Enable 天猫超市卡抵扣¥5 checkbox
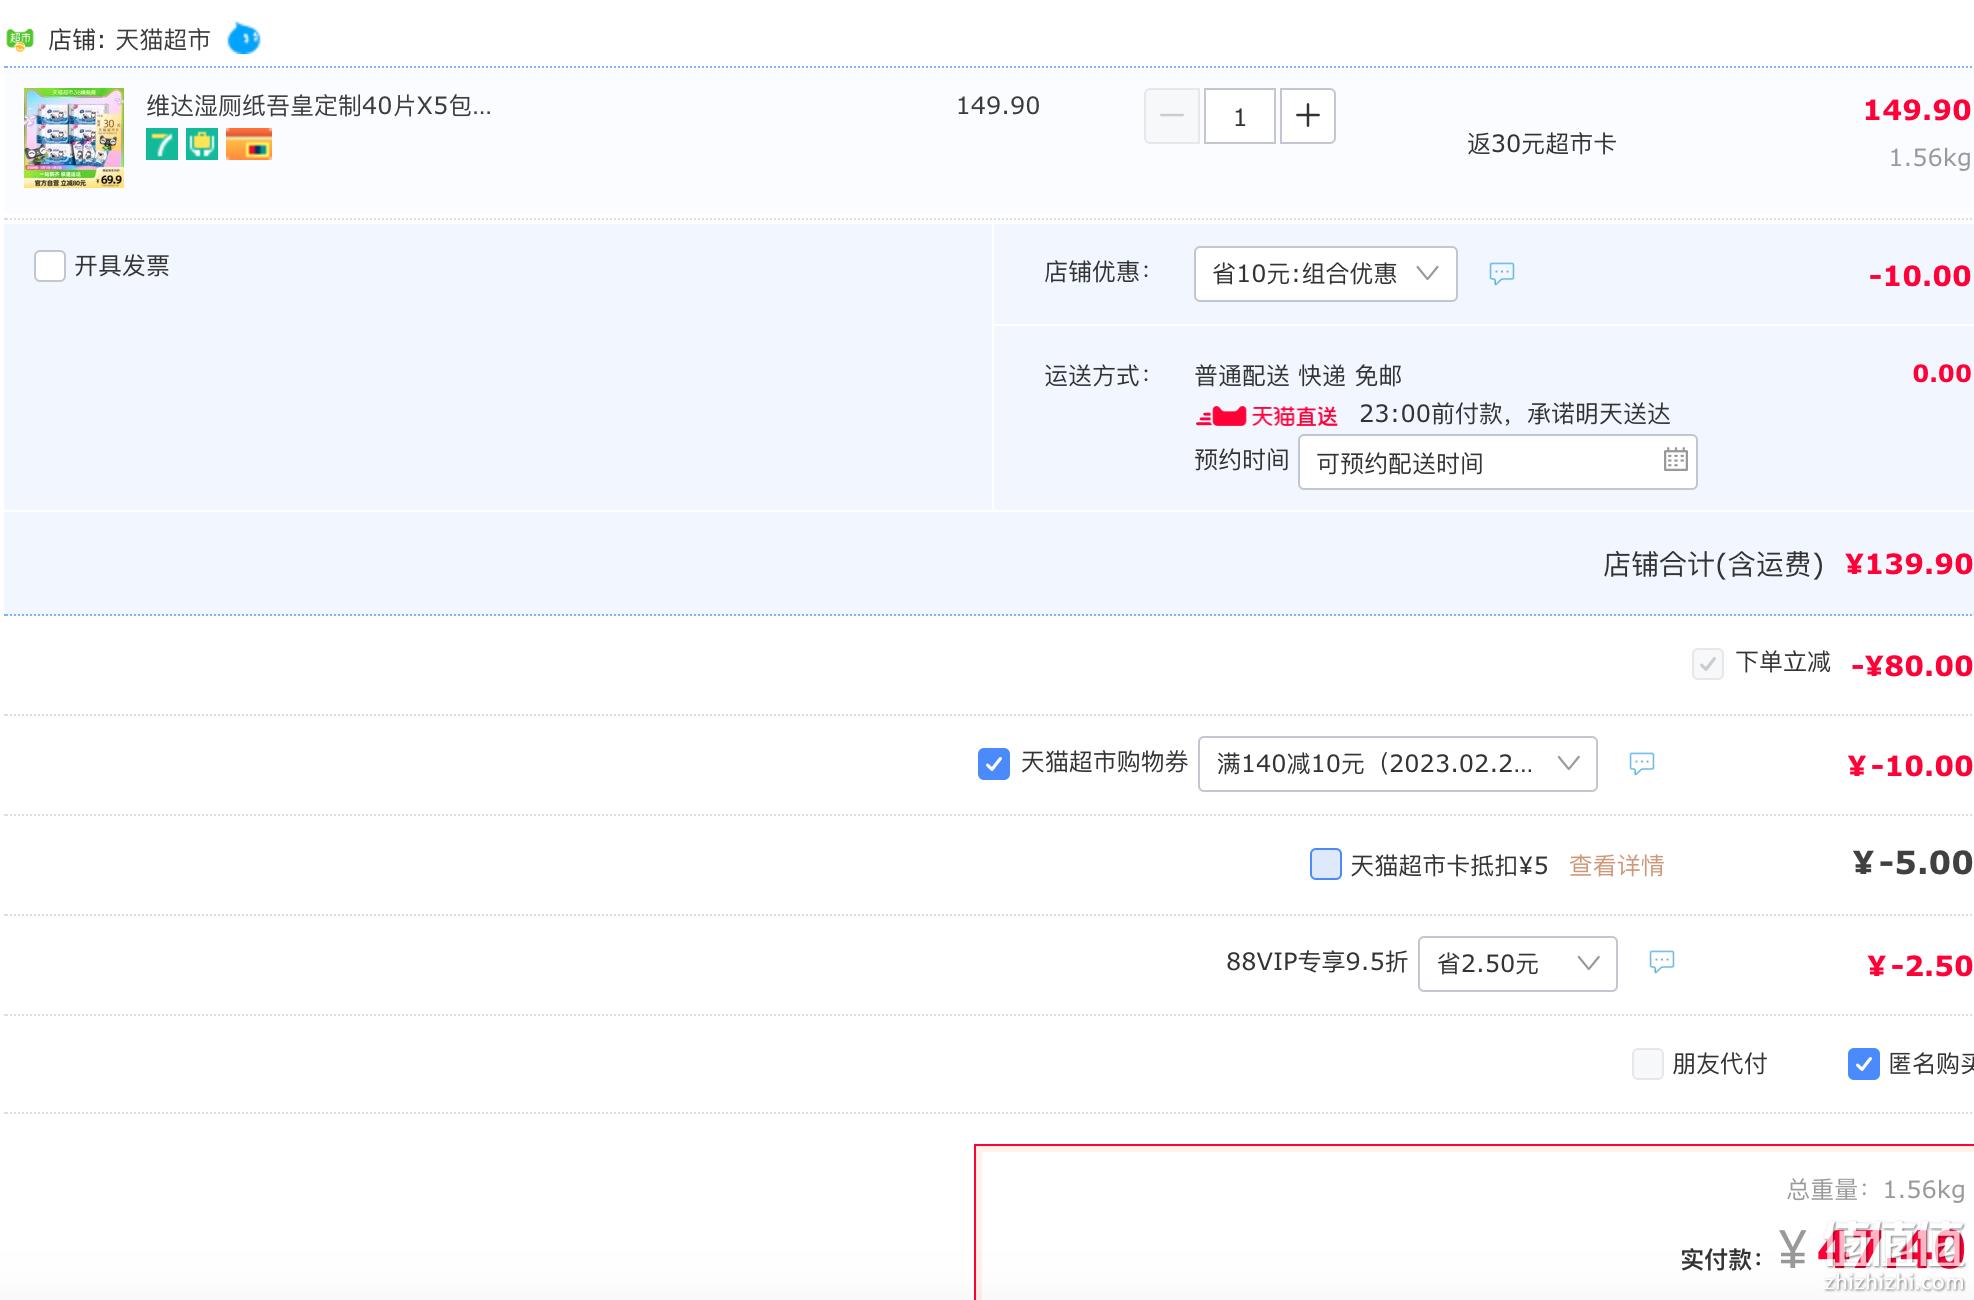 1326,864
